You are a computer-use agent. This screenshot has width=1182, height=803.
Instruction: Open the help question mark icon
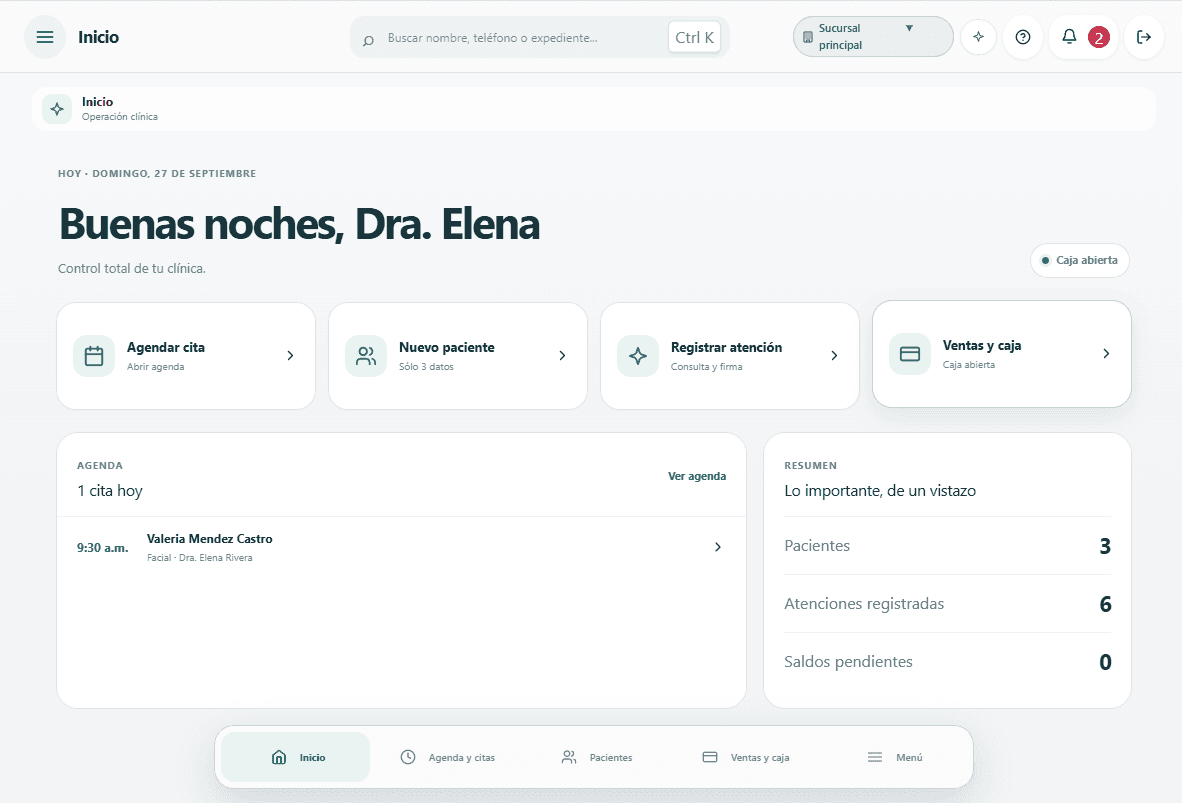[1023, 37]
